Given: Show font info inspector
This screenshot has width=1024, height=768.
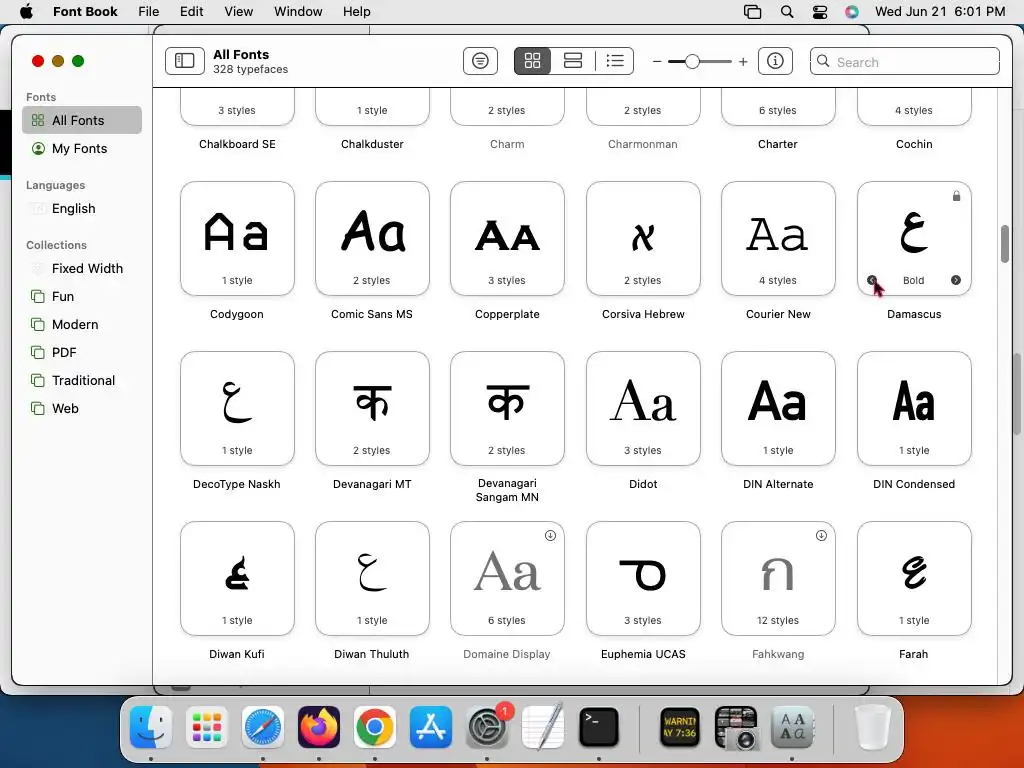Looking at the screenshot, I should [x=775, y=61].
